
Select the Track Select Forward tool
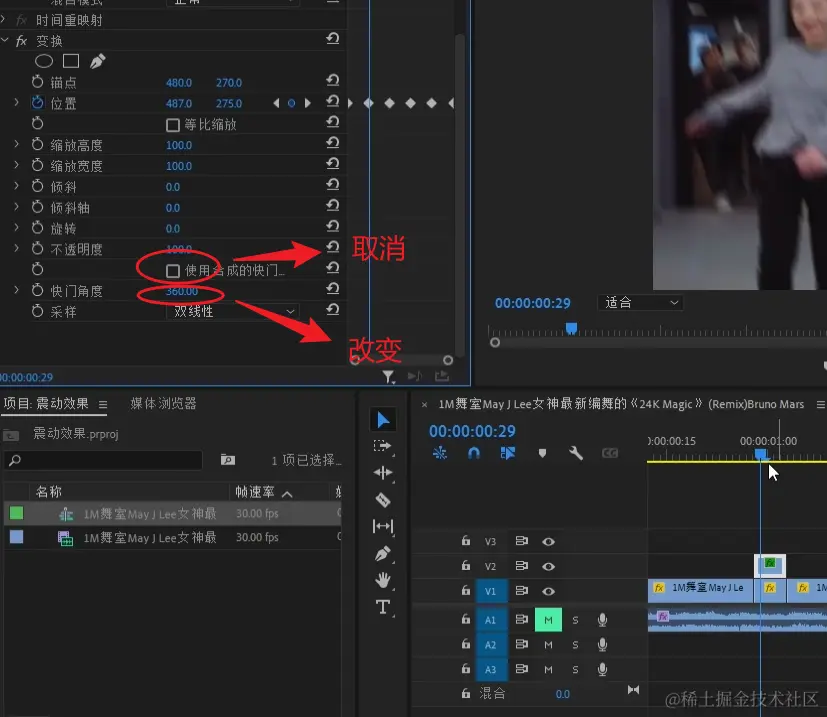pos(383,446)
